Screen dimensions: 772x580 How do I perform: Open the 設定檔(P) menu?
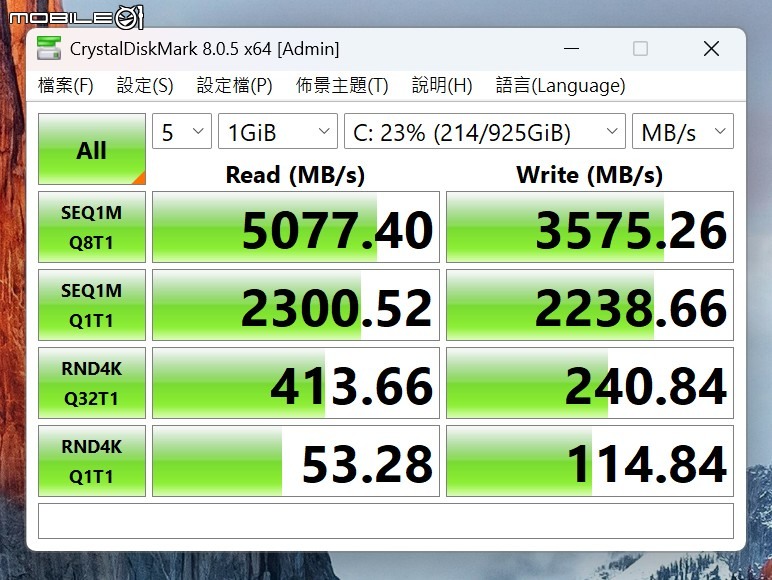(x=234, y=86)
